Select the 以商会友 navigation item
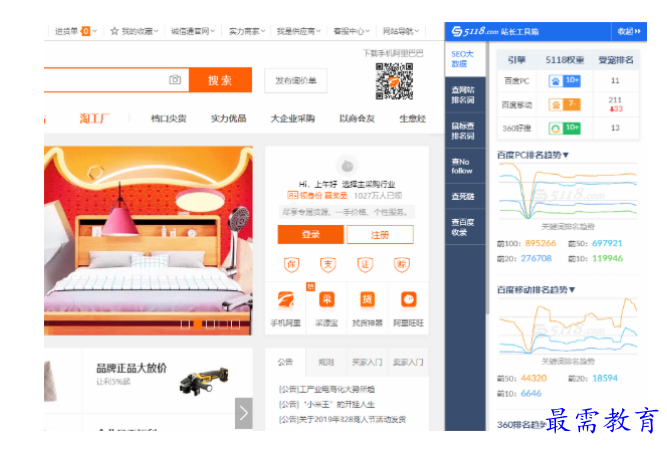 tap(357, 118)
